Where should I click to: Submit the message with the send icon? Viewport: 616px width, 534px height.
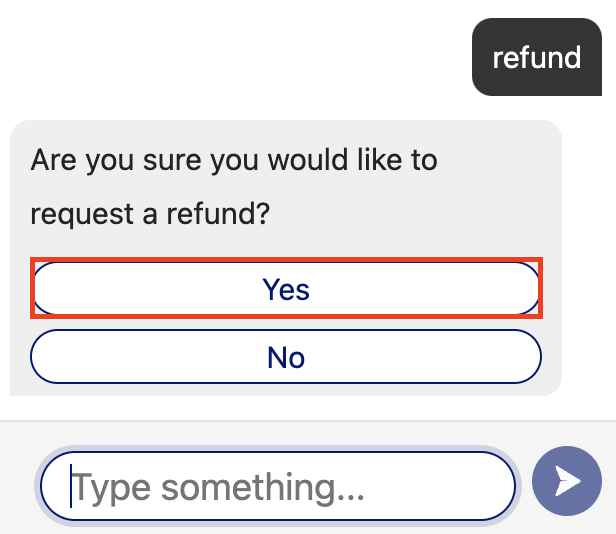pos(567,482)
